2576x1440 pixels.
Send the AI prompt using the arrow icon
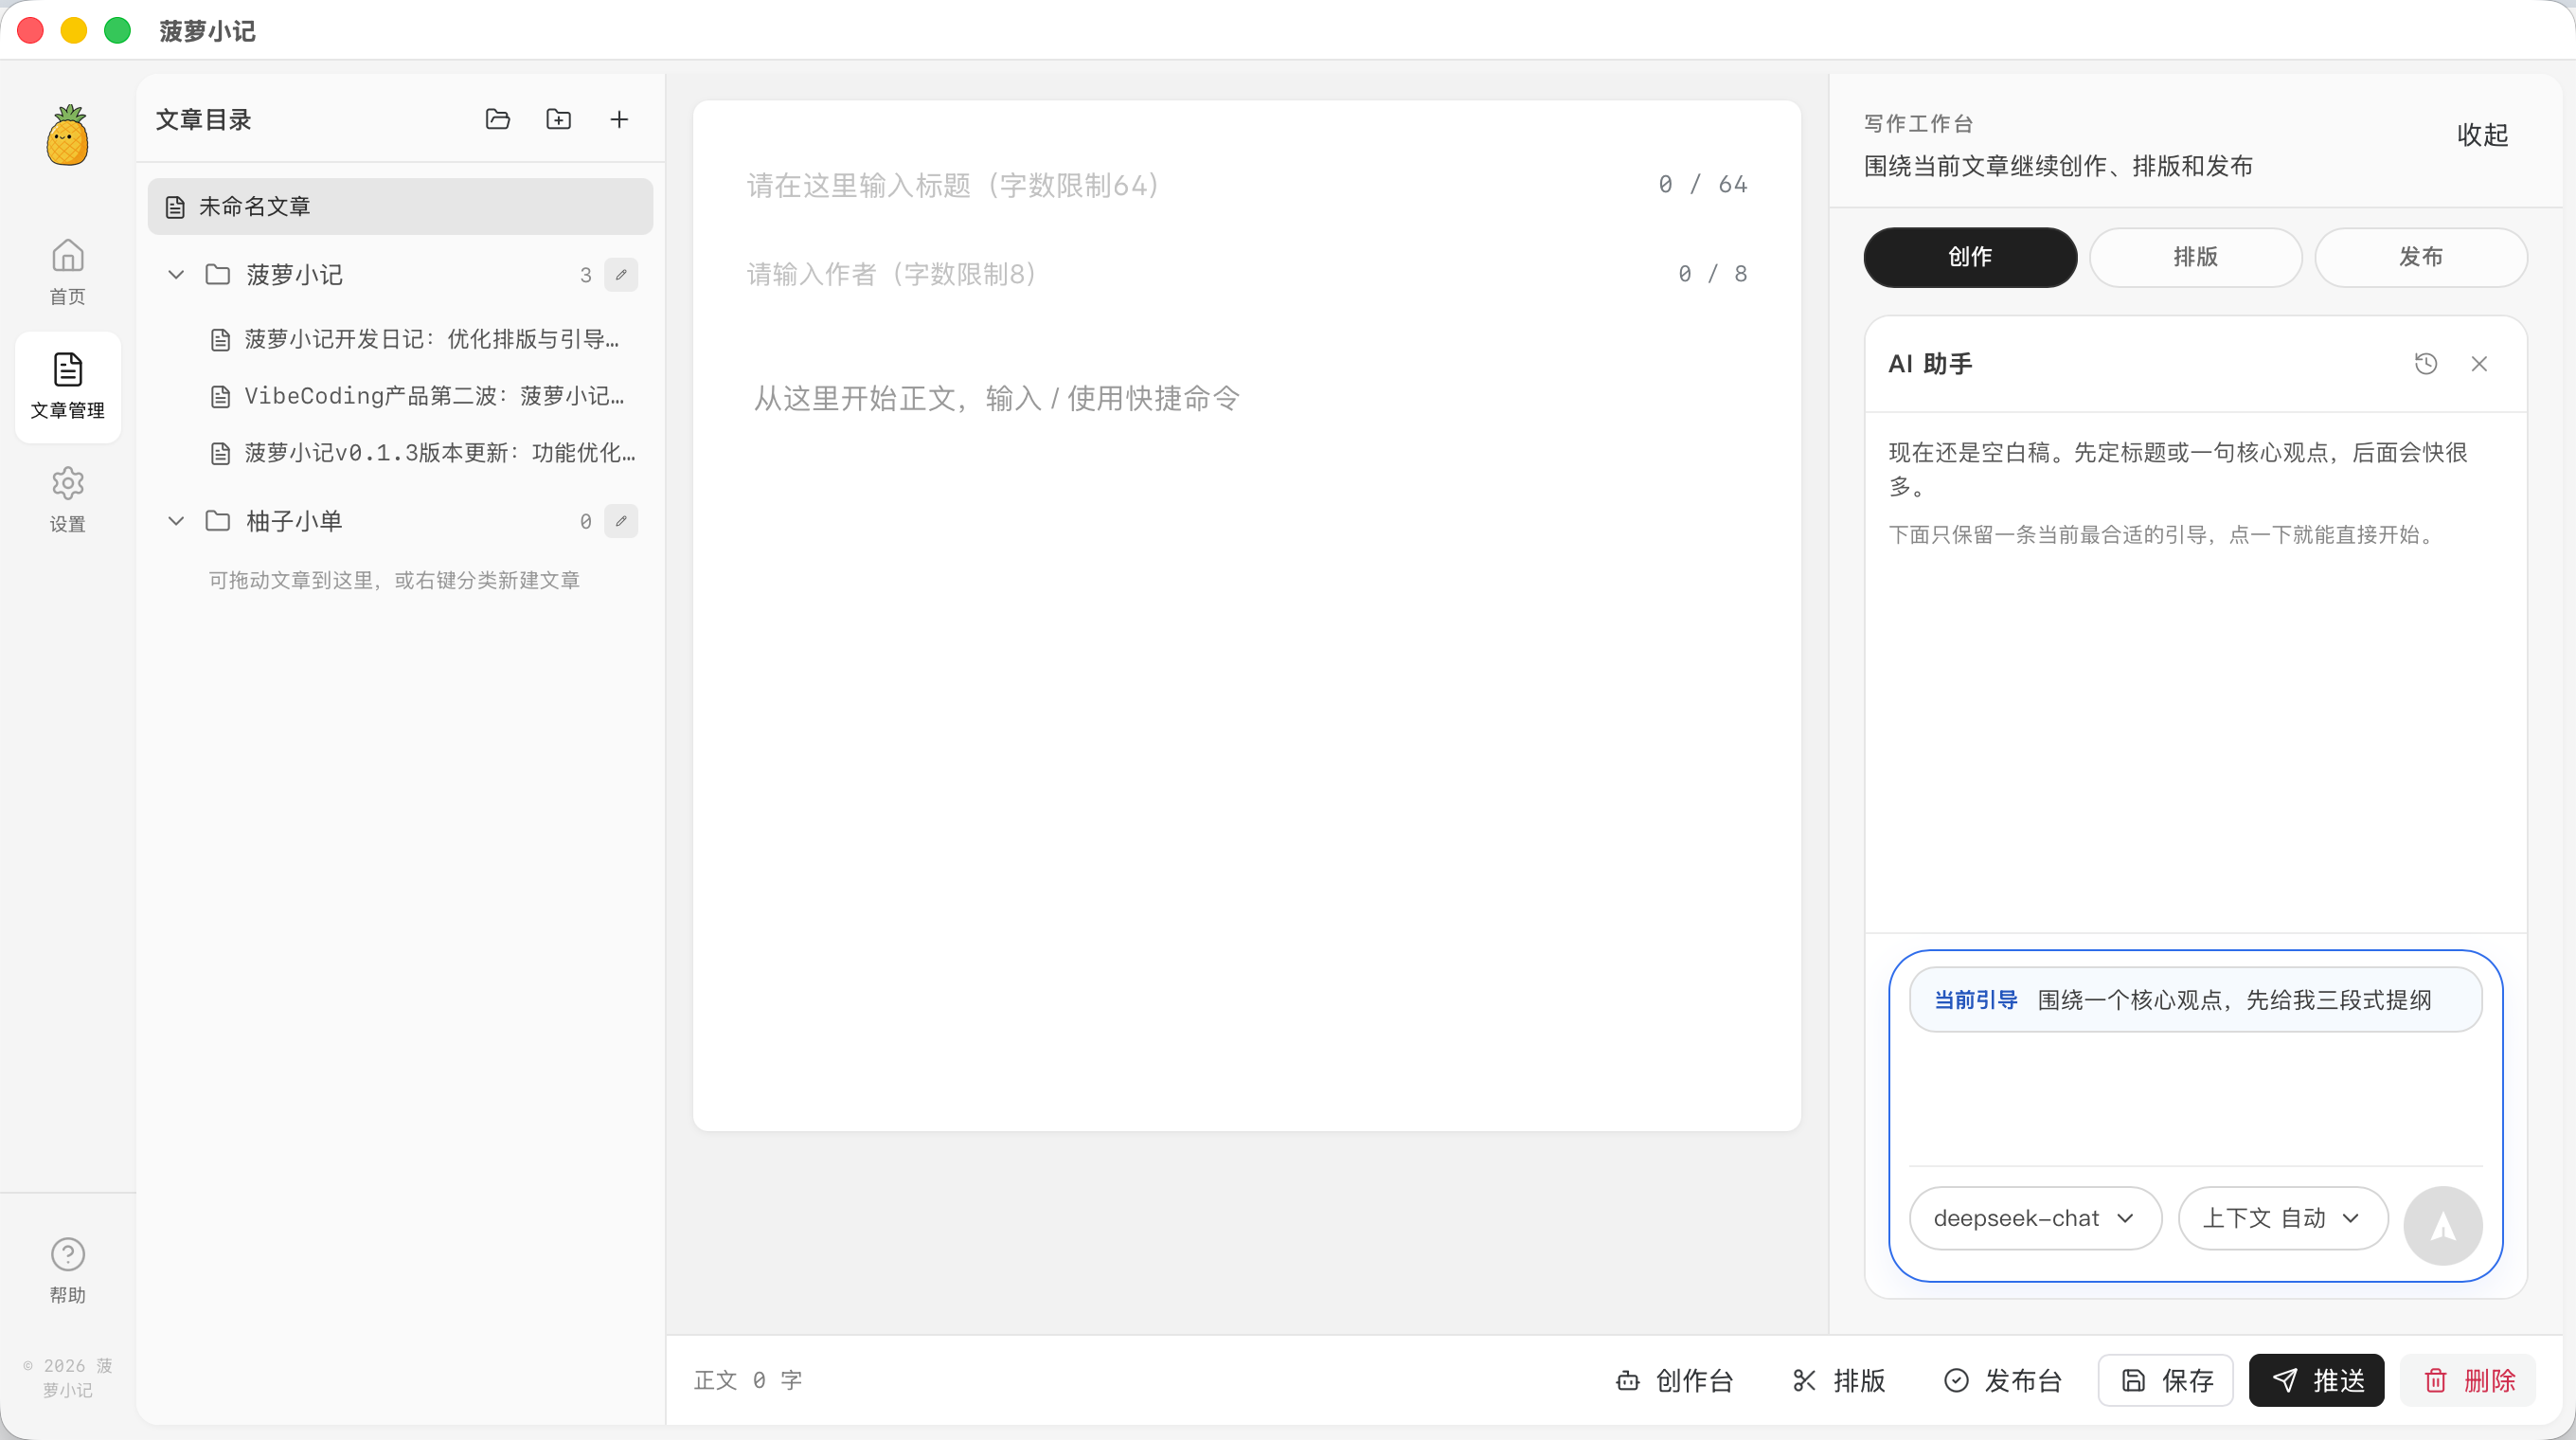click(2443, 1225)
